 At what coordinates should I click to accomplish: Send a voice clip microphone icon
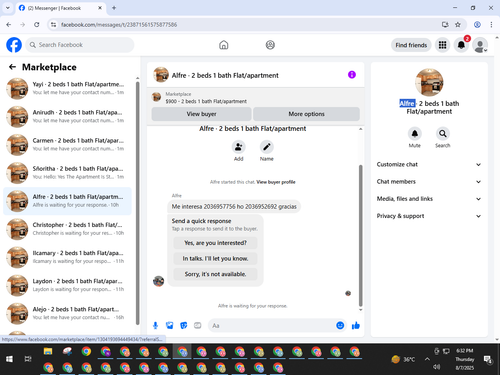click(155, 325)
